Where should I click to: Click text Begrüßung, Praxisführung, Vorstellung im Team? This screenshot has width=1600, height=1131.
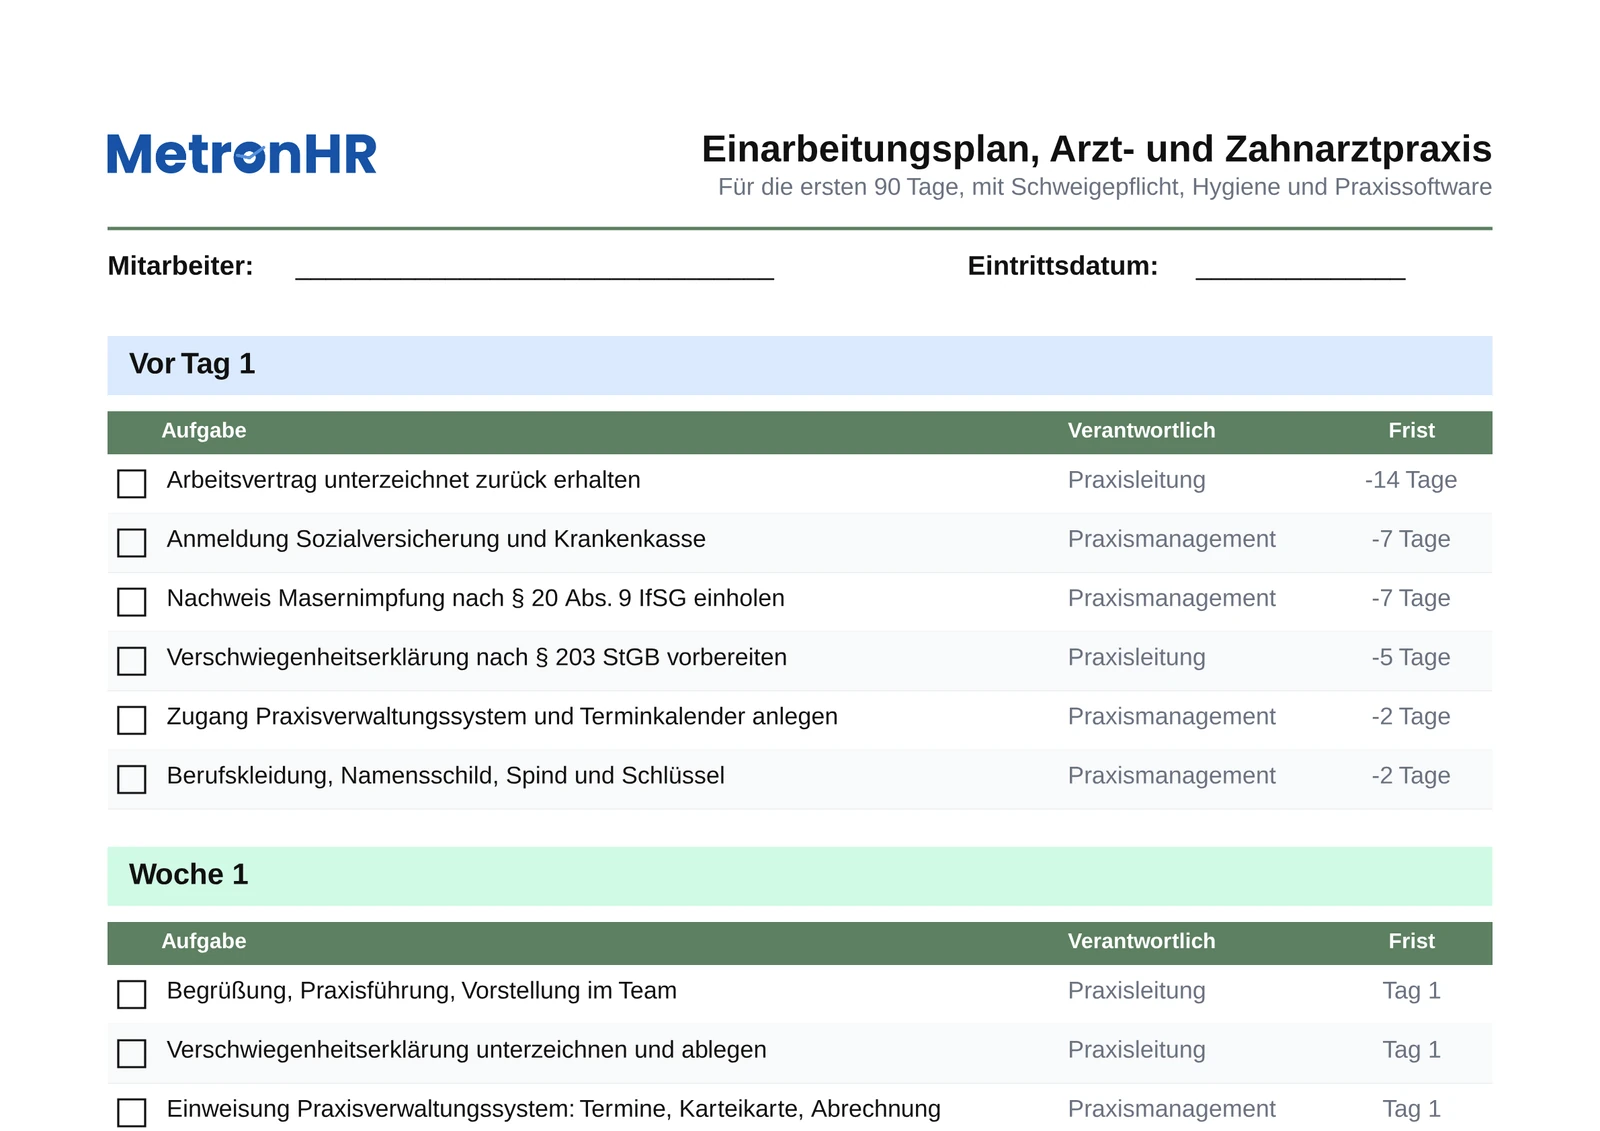pos(421,991)
